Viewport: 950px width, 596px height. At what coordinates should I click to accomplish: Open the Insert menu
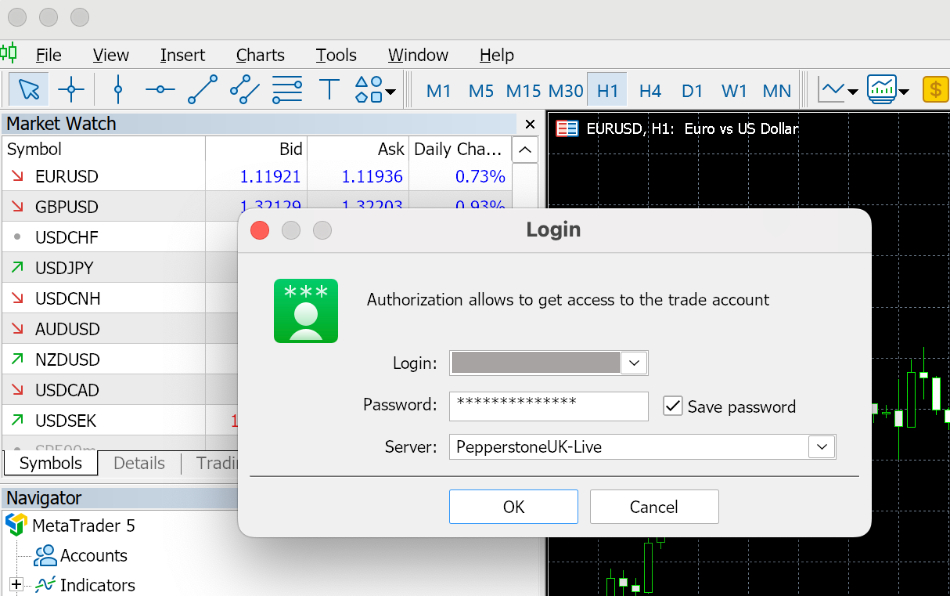tap(182, 55)
